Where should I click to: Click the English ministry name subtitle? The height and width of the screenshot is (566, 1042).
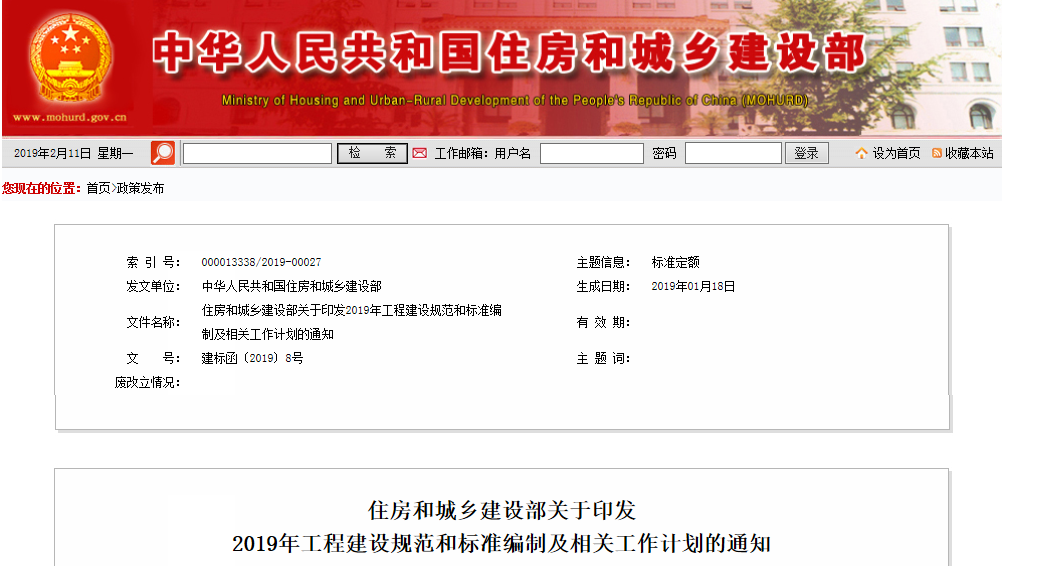515,100
